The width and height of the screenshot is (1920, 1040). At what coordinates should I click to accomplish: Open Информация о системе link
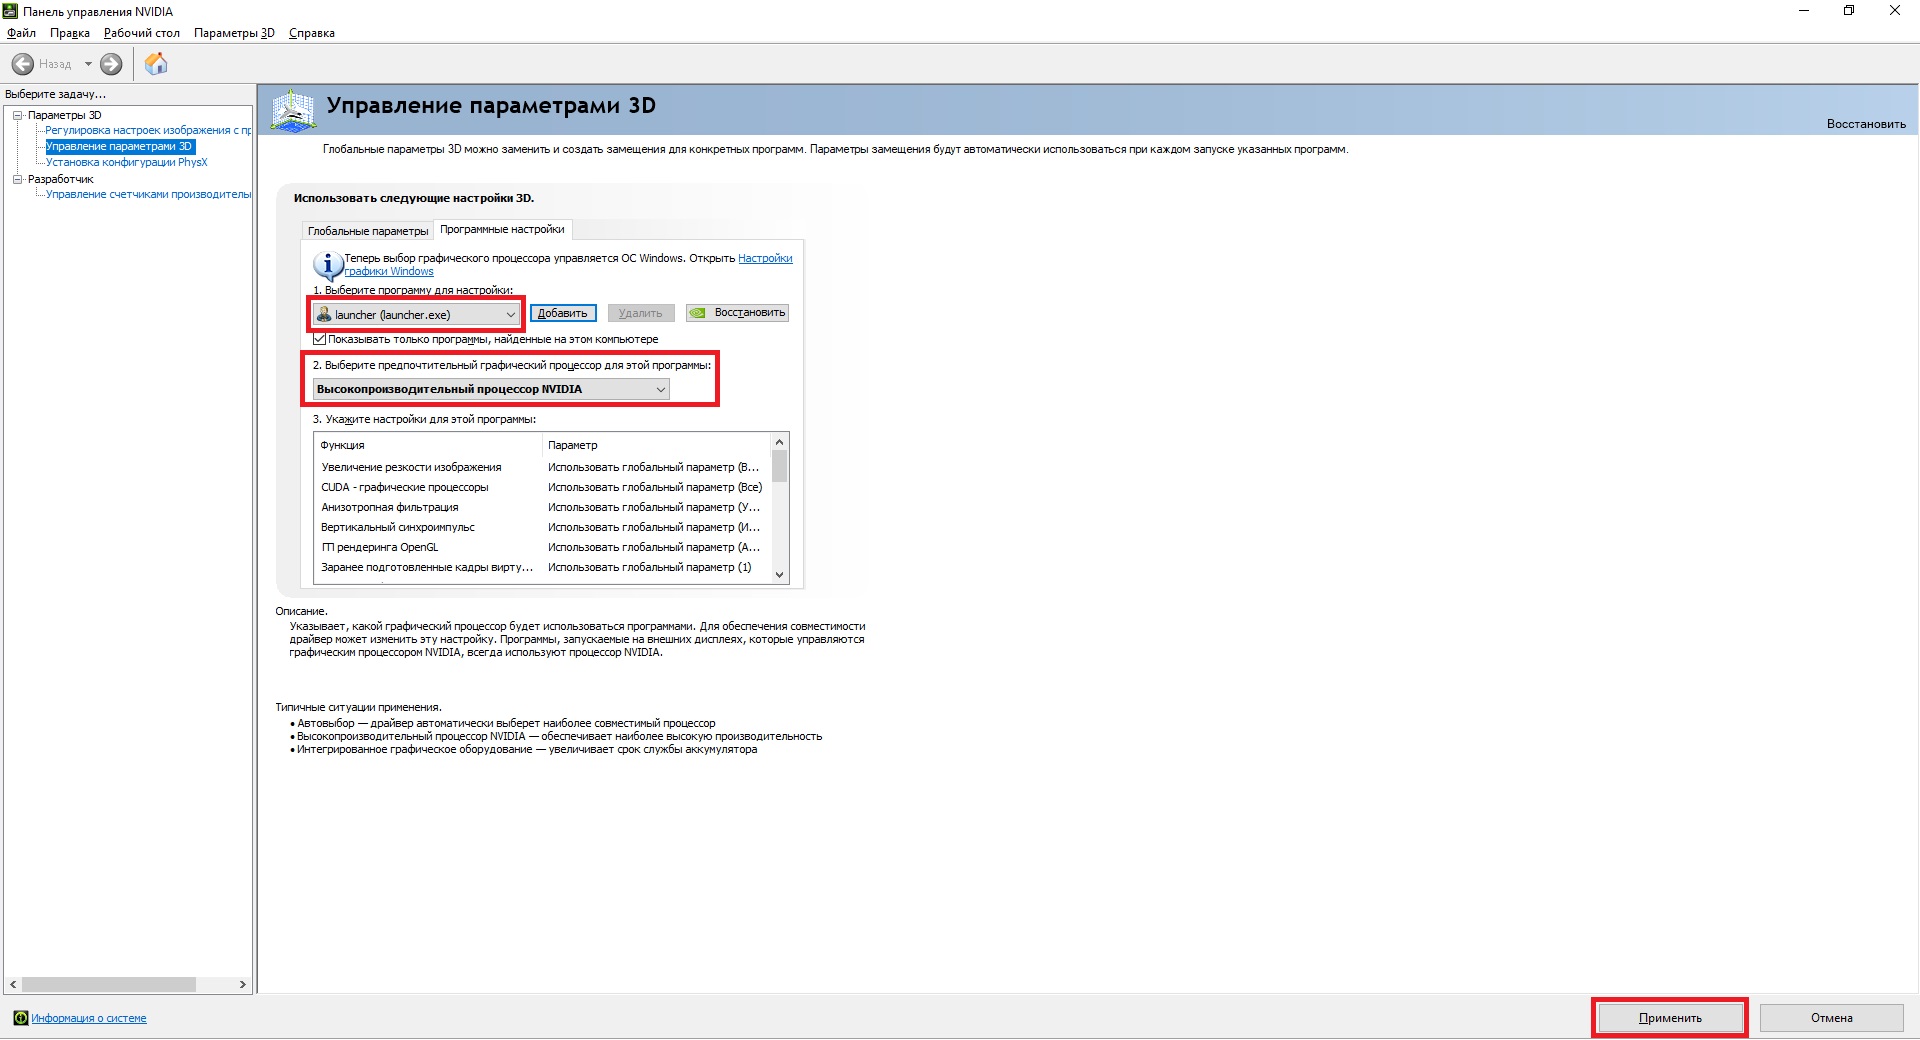89,1018
